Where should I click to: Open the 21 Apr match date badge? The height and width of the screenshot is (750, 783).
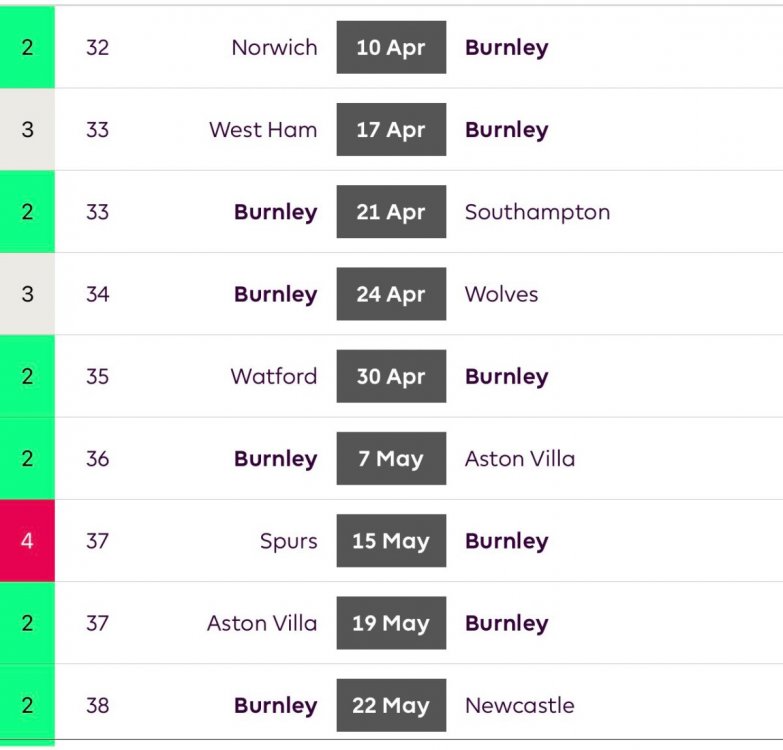coord(391,212)
